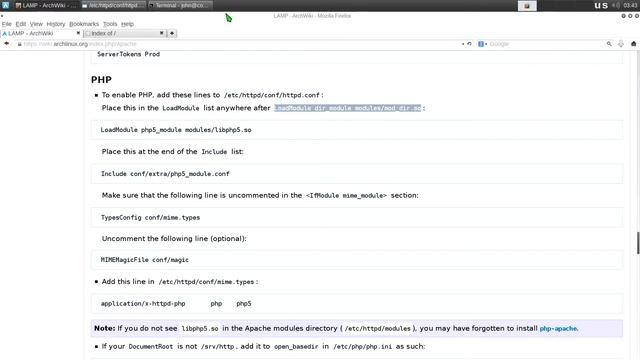
Task: Click the 03:43 clock in panel
Action: pyautogui.click(x=630, y=5)
